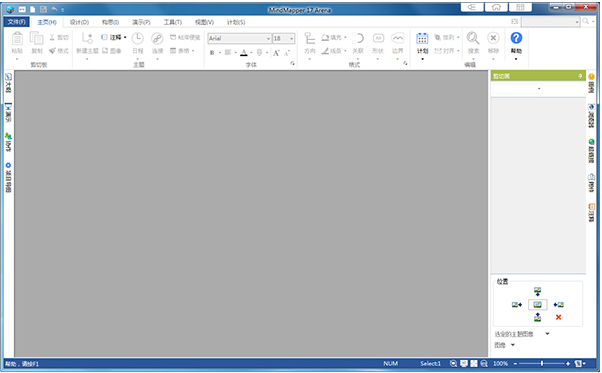
Task: Click the Font group dialog launcher
Action: coord(292,64)
